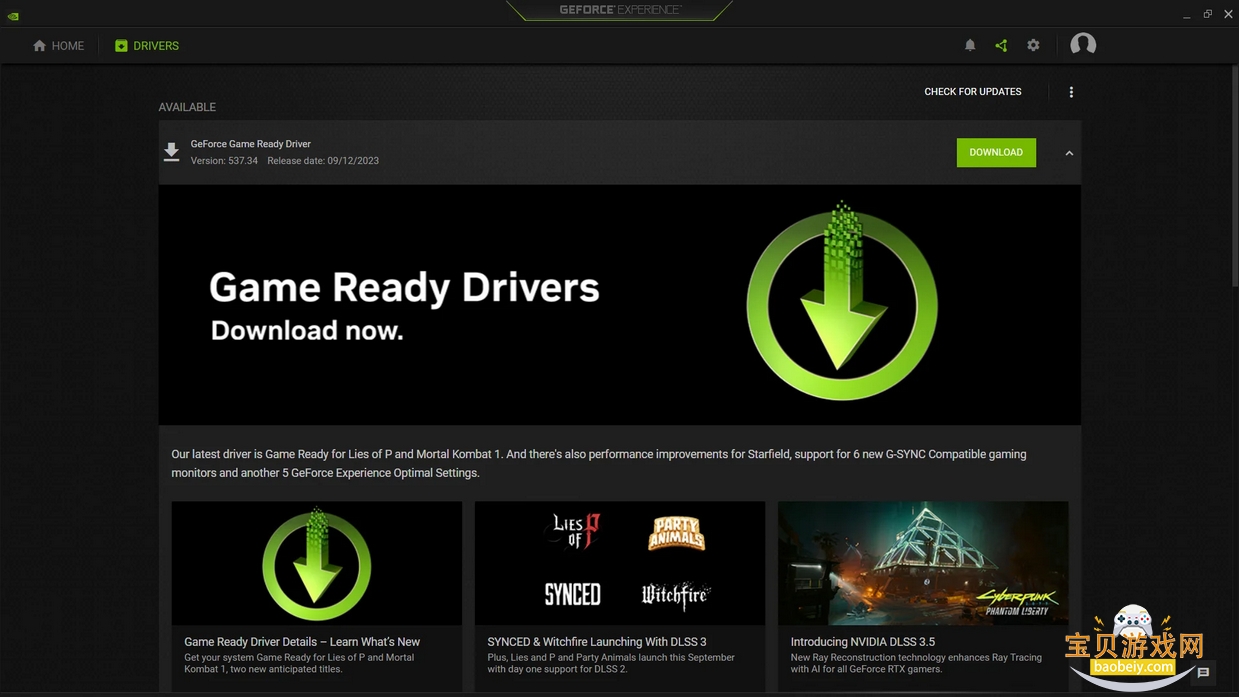Click the 'Version: 537.34' text
This screenshot has width=1239, height=697.
224,161
